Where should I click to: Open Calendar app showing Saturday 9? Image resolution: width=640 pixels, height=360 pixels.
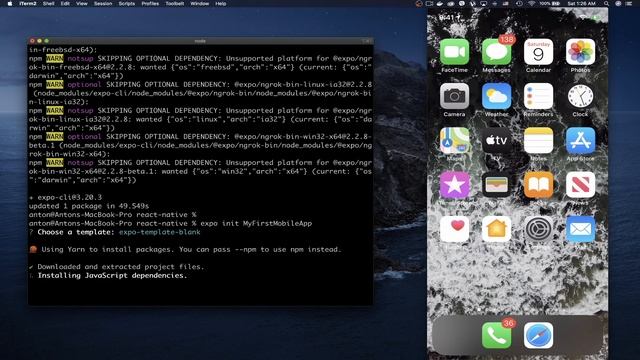point(538,52)
